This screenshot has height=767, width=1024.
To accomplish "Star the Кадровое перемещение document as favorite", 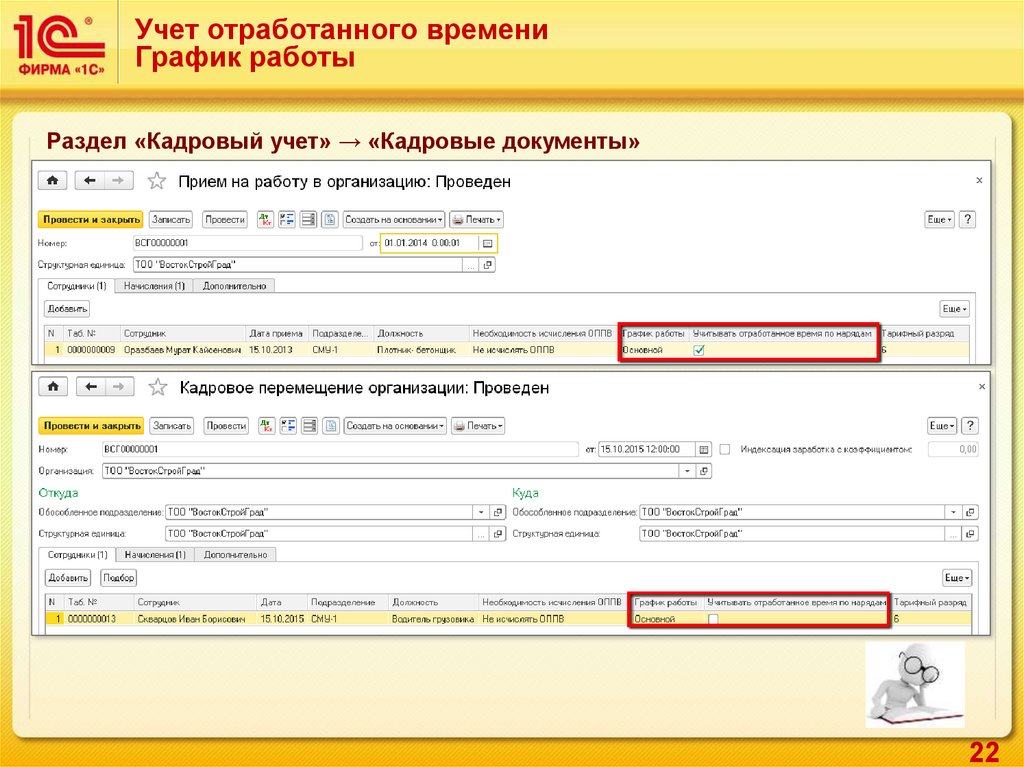I will 156,387.
